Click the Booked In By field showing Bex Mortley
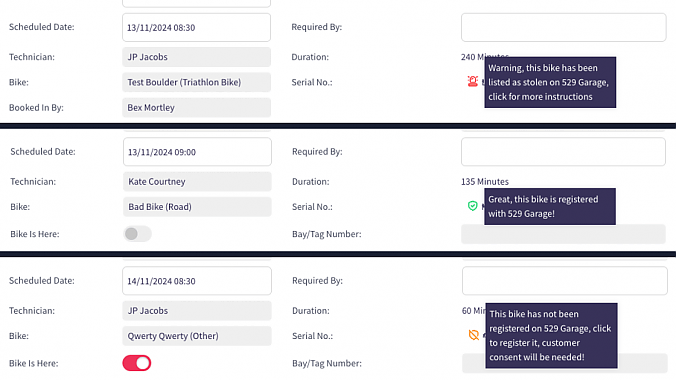The height and width of the screenshot is (380, 676). [x=197, y=107]
